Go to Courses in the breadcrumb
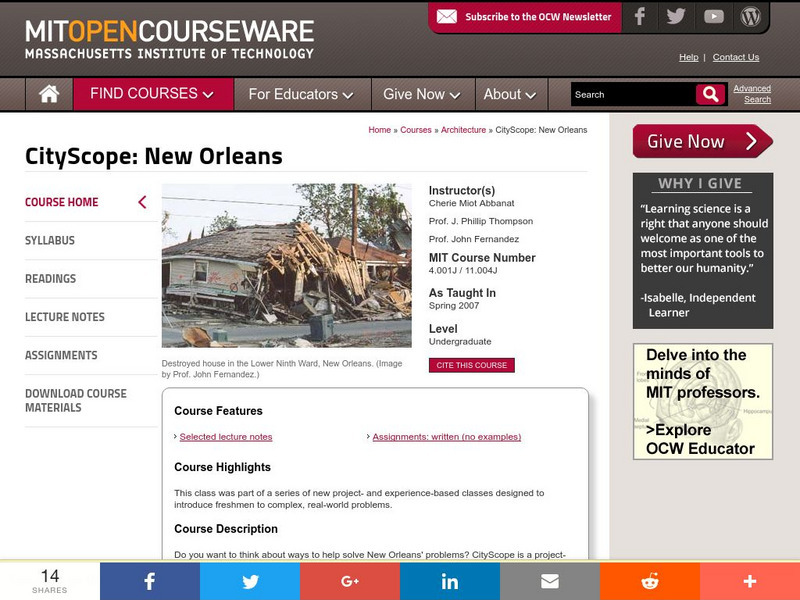 point(416,130)
